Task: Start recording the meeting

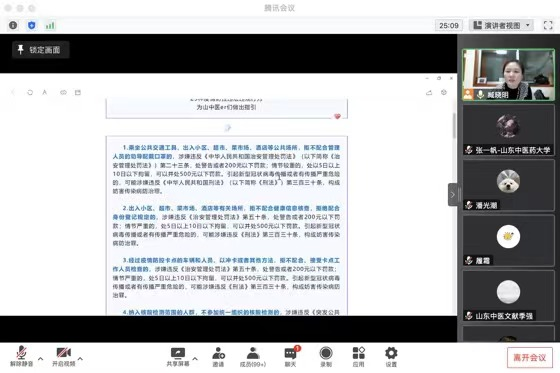Action: point(326,357)
